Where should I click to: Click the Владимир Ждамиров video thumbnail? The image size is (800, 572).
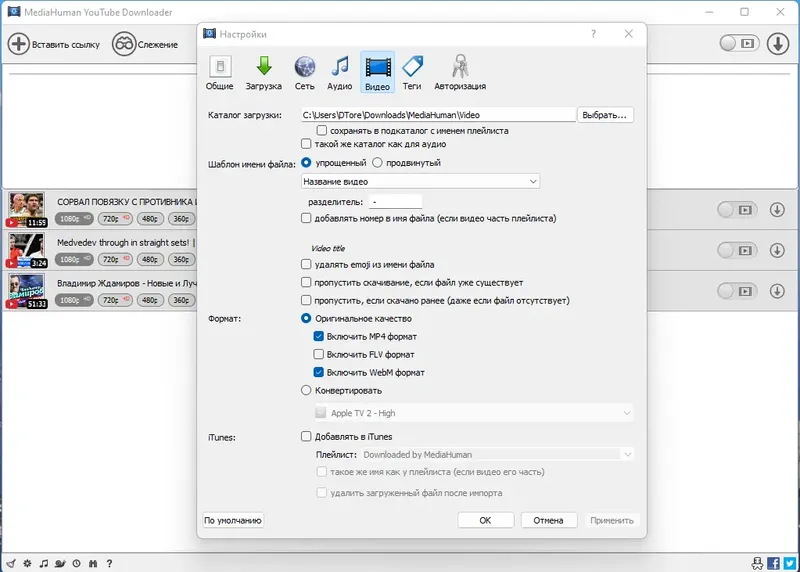tap(26, 291)
